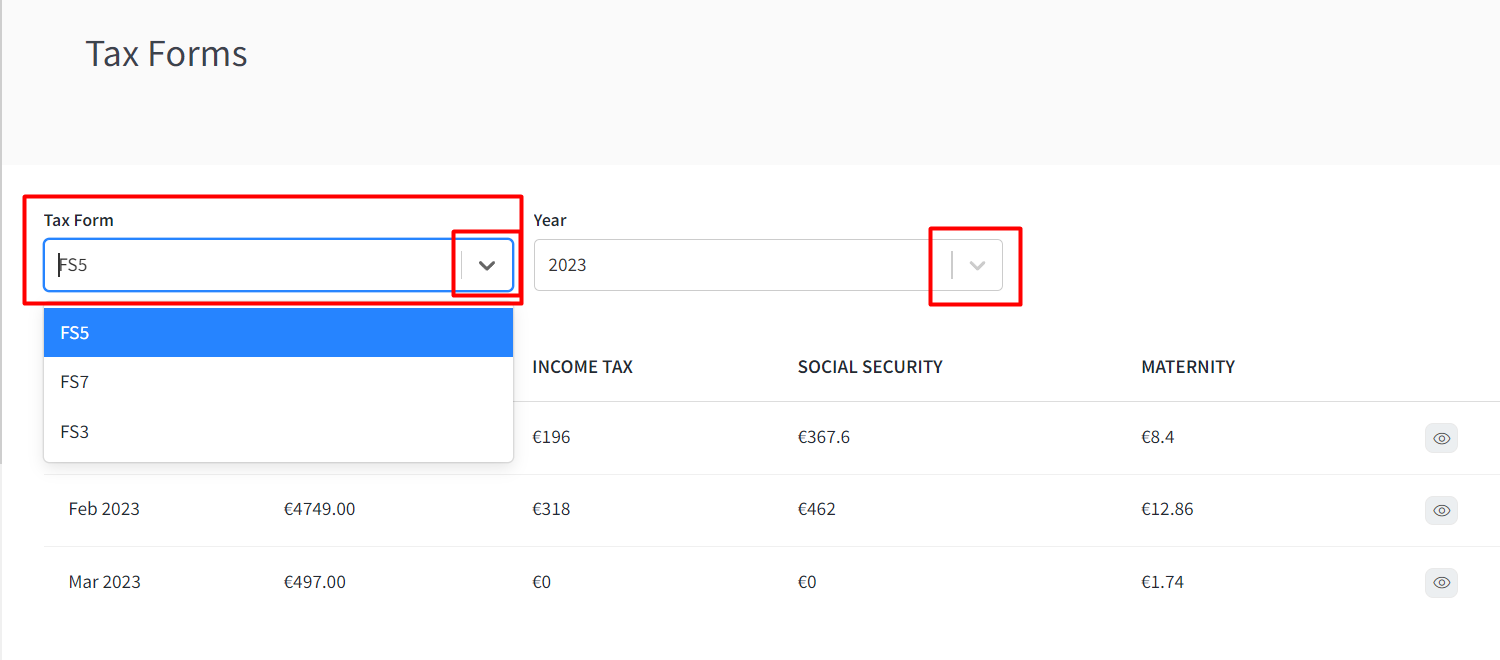The image size is (1500, 660).
Task: Click the €4749.00 amount cell
Action: click(x=319, y=509)
